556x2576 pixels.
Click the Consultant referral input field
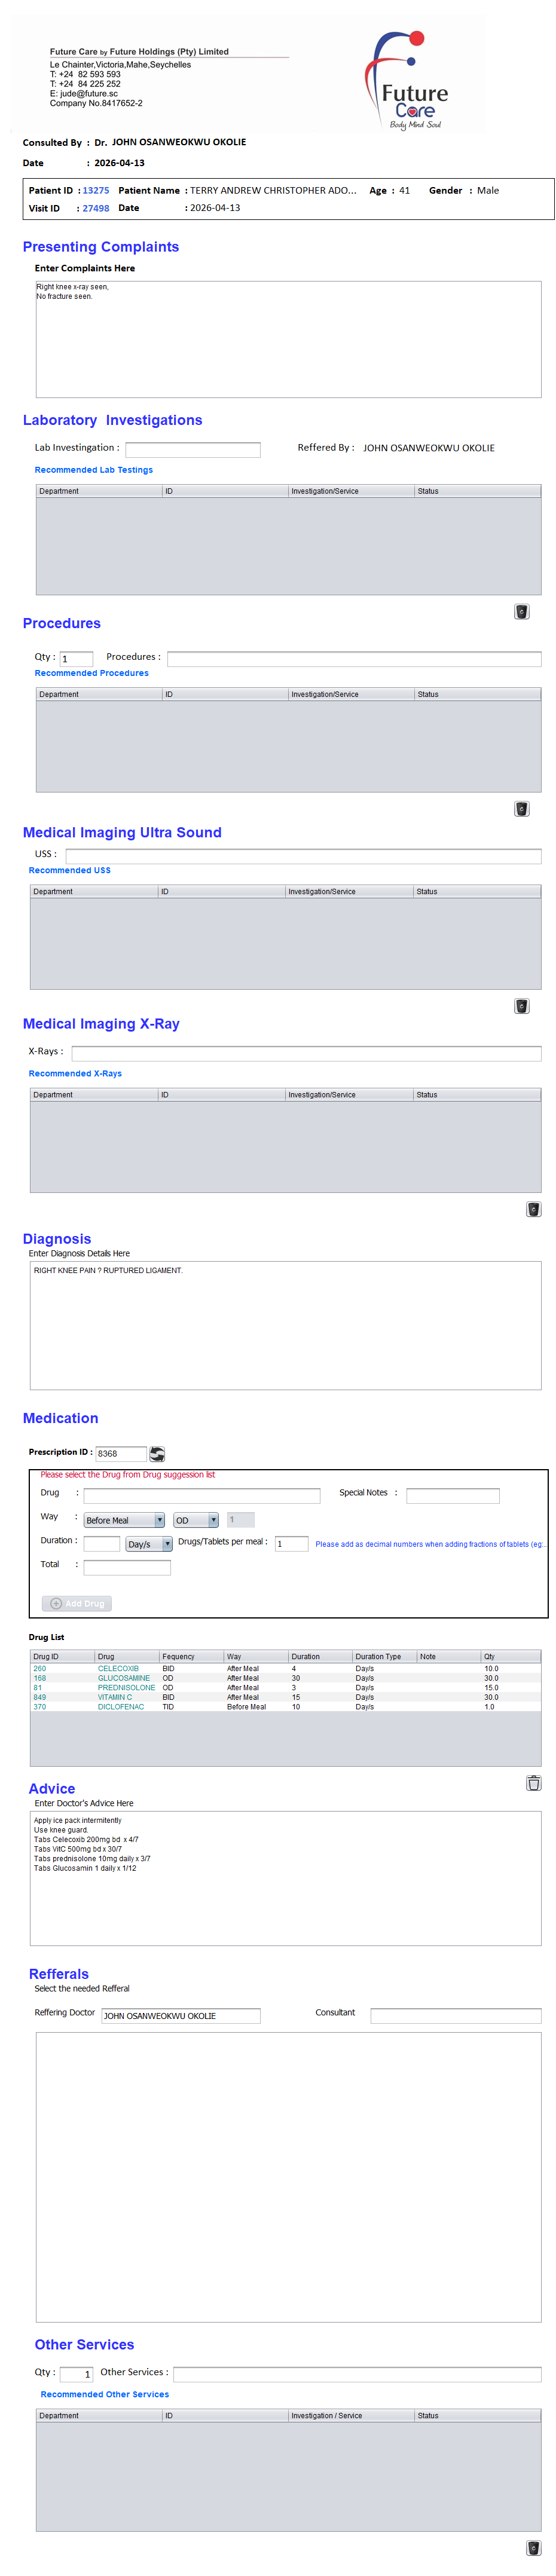coord(455,2015)
